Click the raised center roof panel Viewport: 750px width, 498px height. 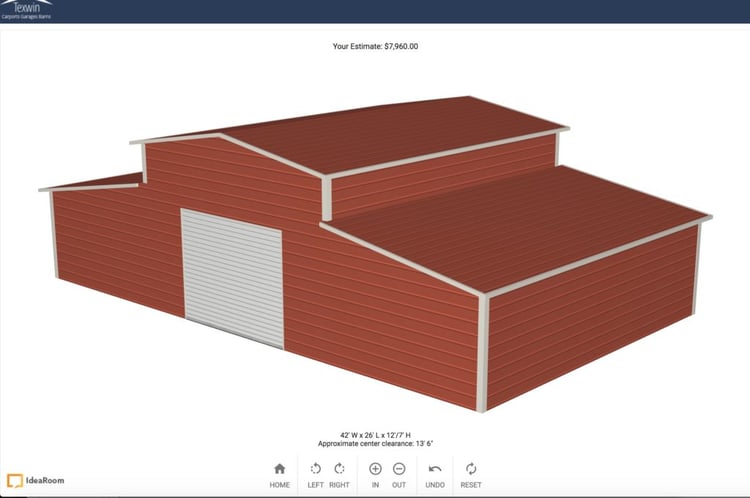point(400,130)
